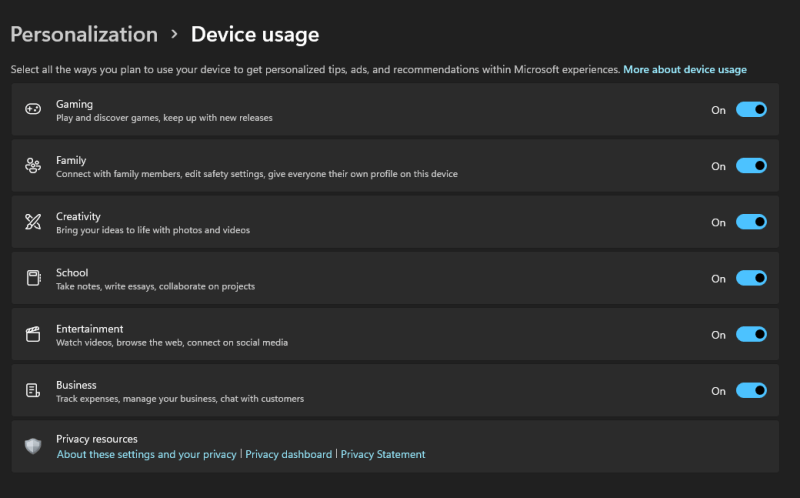Turn off the Gaming toggle
Screen dimensions: 800x498
pos(751,110)
